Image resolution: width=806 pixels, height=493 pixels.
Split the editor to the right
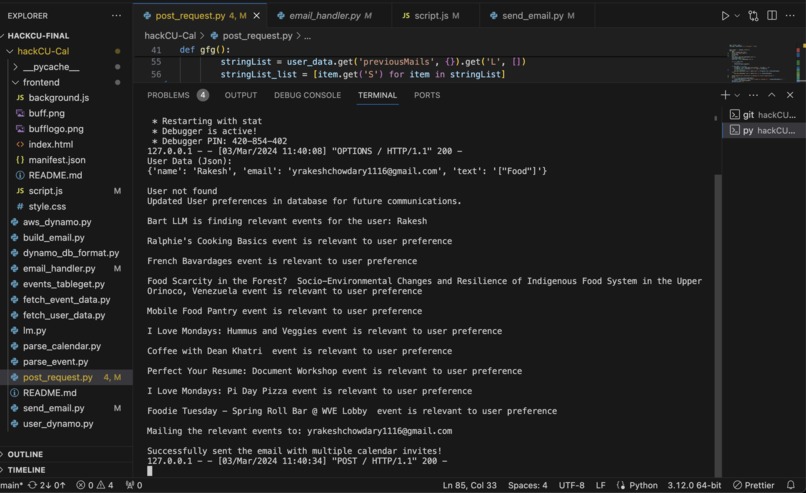772,15
